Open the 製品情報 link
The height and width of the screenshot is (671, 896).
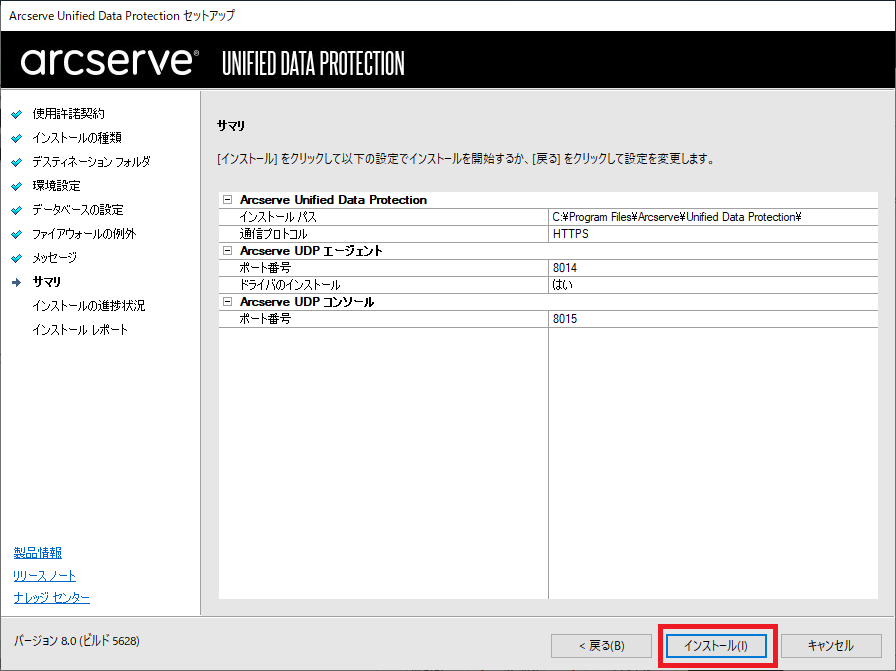click(x=38, y=553)
